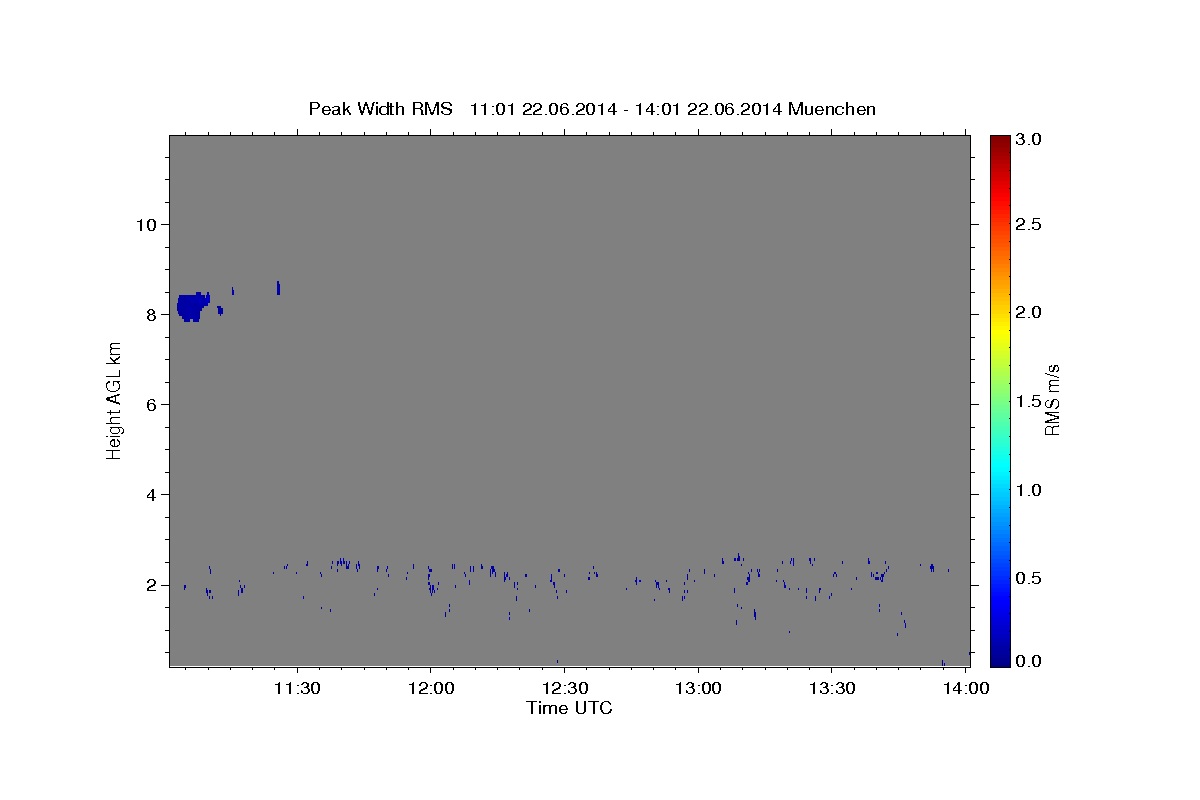Click the colorbar label 3.0

(1029, 139)
